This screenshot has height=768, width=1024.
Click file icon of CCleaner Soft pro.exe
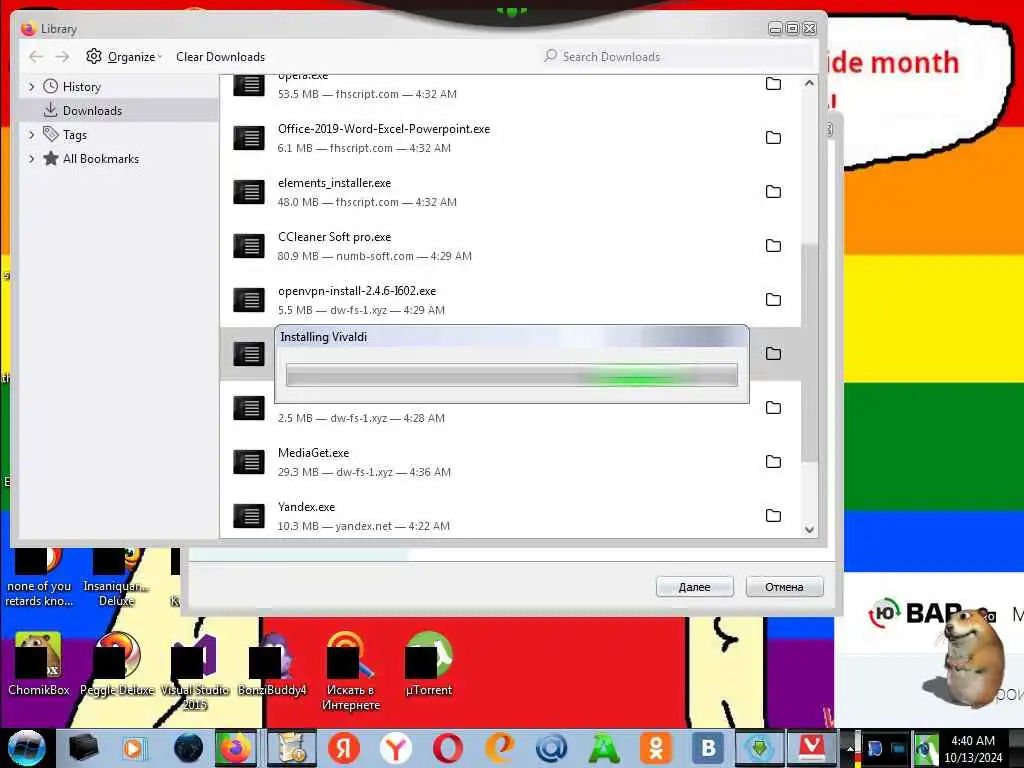click(x=249, y=246)
